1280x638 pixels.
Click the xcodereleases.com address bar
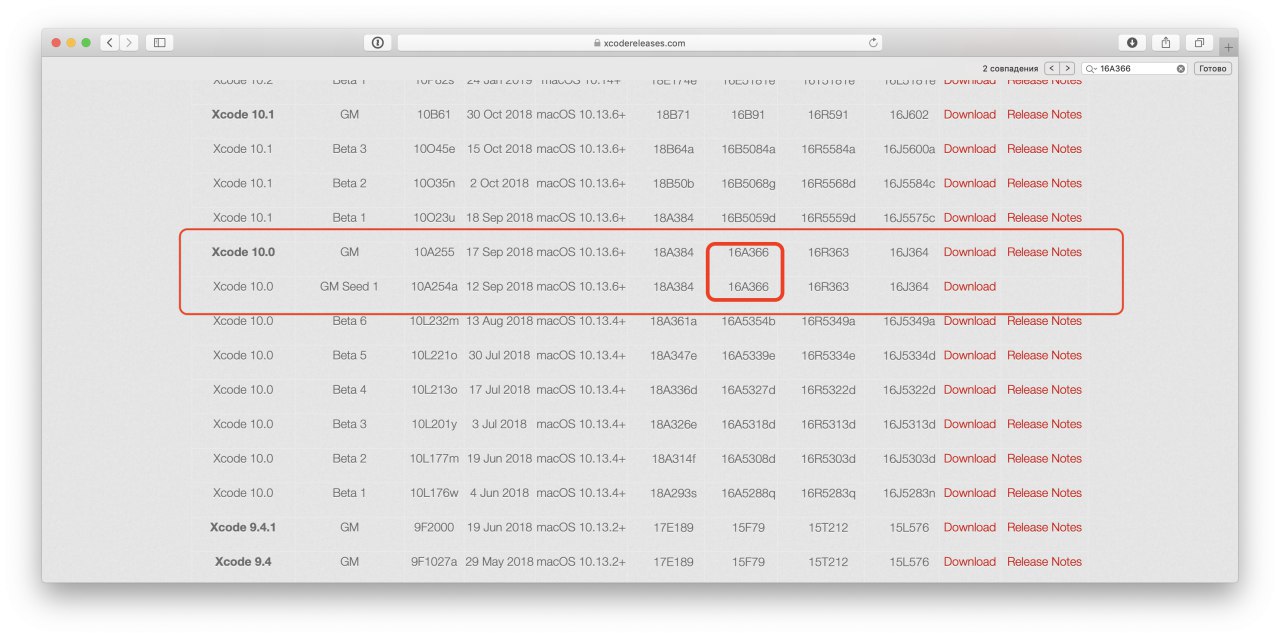640,43
